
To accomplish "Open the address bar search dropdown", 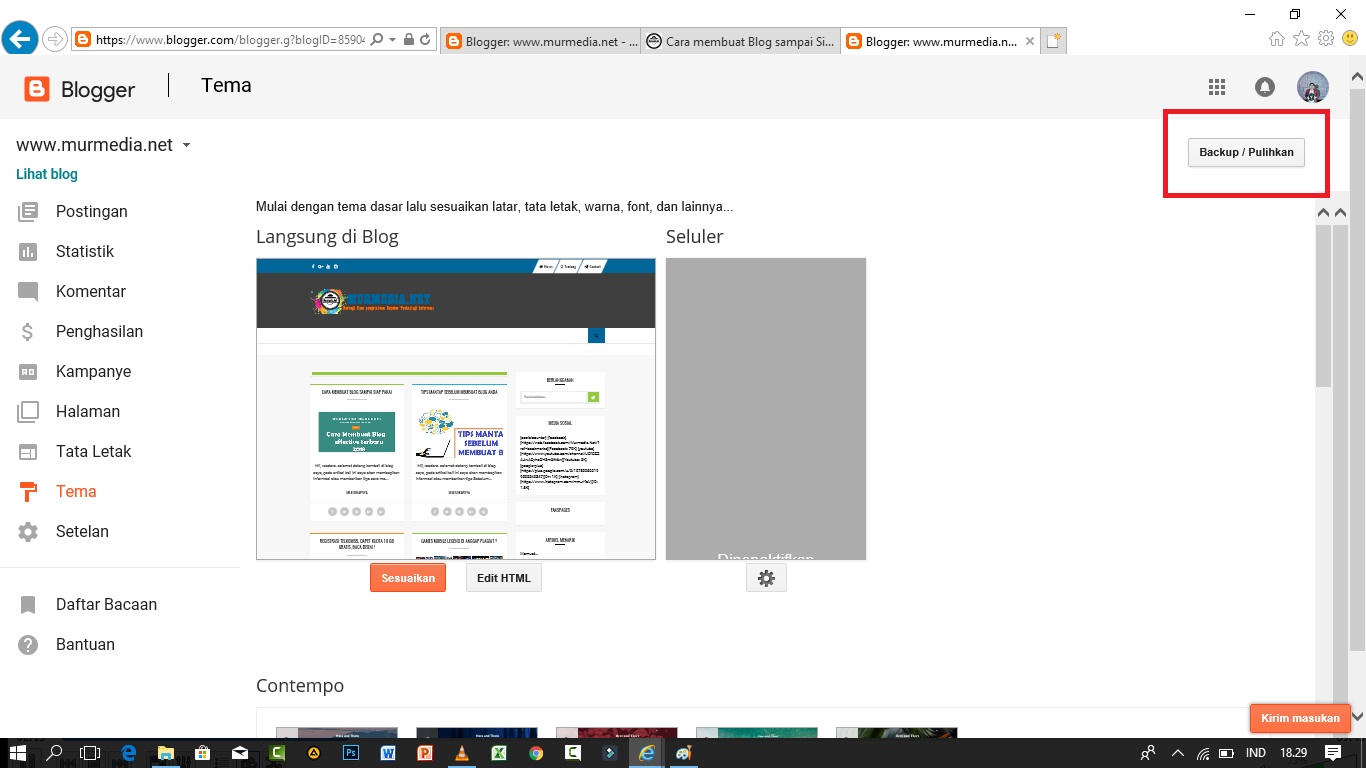I will coord(378,41).
